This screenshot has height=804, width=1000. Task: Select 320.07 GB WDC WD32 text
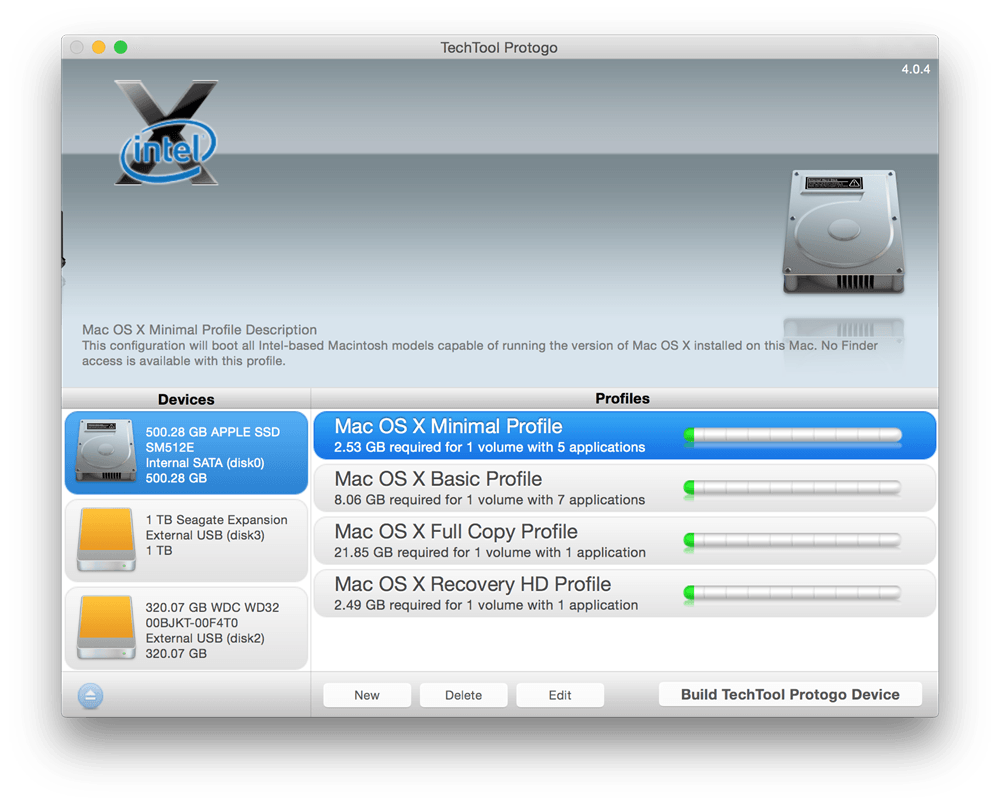pos(212,615)
